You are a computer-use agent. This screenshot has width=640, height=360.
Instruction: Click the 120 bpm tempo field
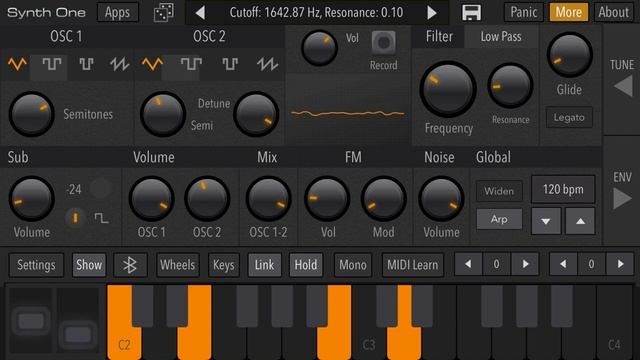(563, 189)
